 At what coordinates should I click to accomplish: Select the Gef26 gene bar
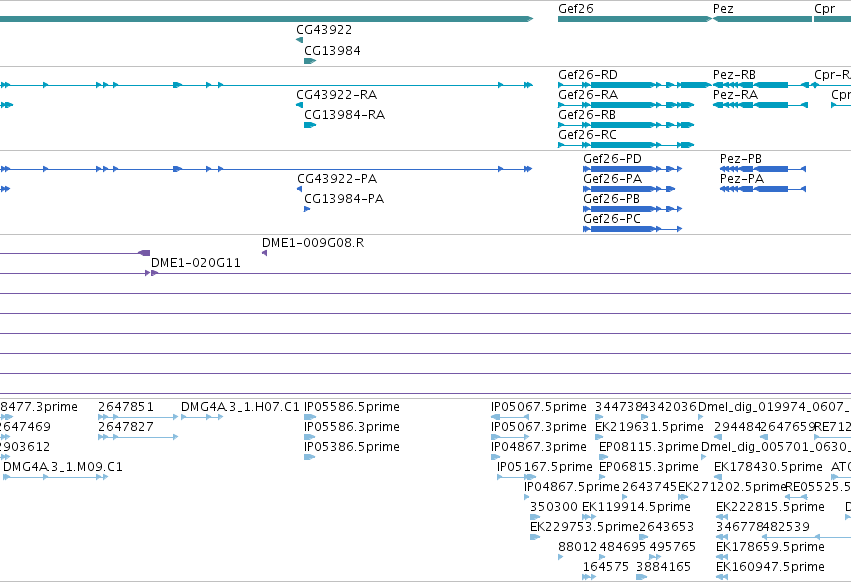tap(634, 19)
